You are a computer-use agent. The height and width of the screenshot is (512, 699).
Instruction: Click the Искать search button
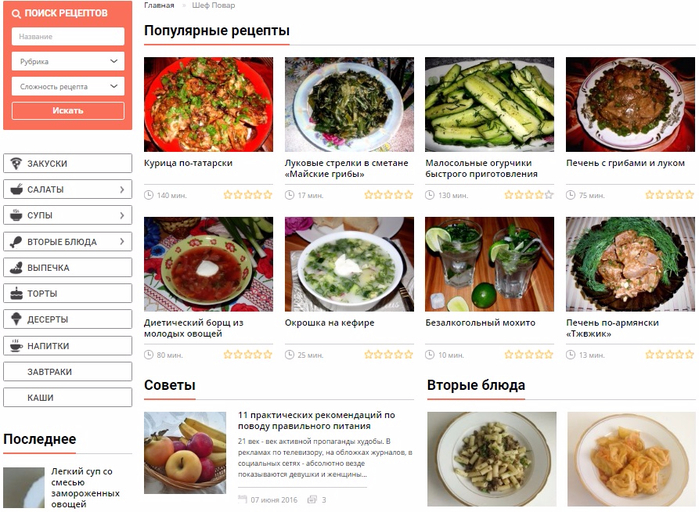tap(68, 111)
